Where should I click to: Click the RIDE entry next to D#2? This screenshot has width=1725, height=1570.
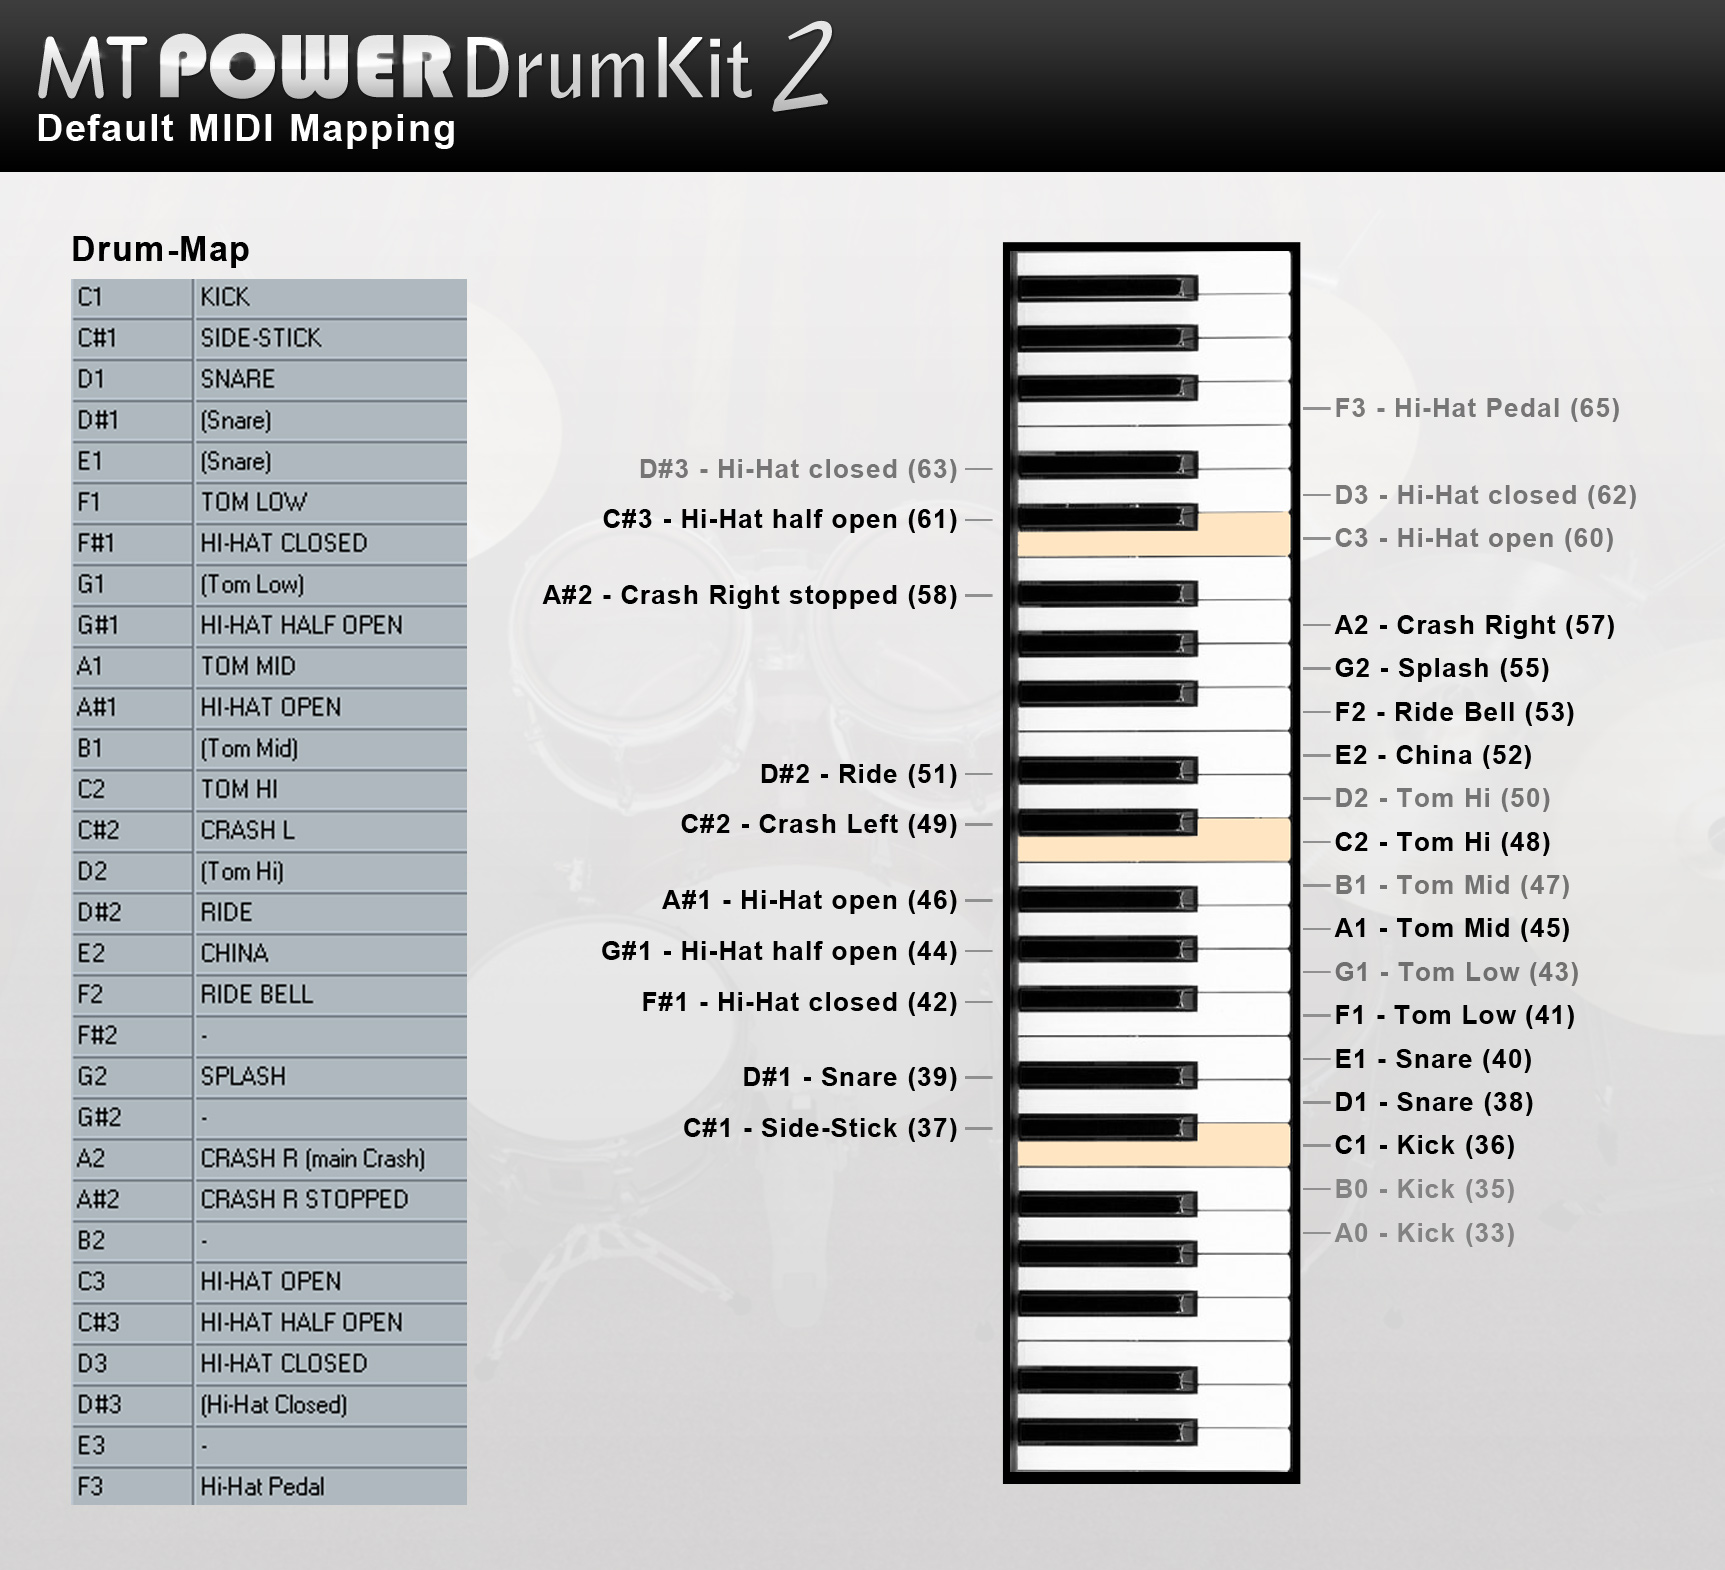(330, 912)
